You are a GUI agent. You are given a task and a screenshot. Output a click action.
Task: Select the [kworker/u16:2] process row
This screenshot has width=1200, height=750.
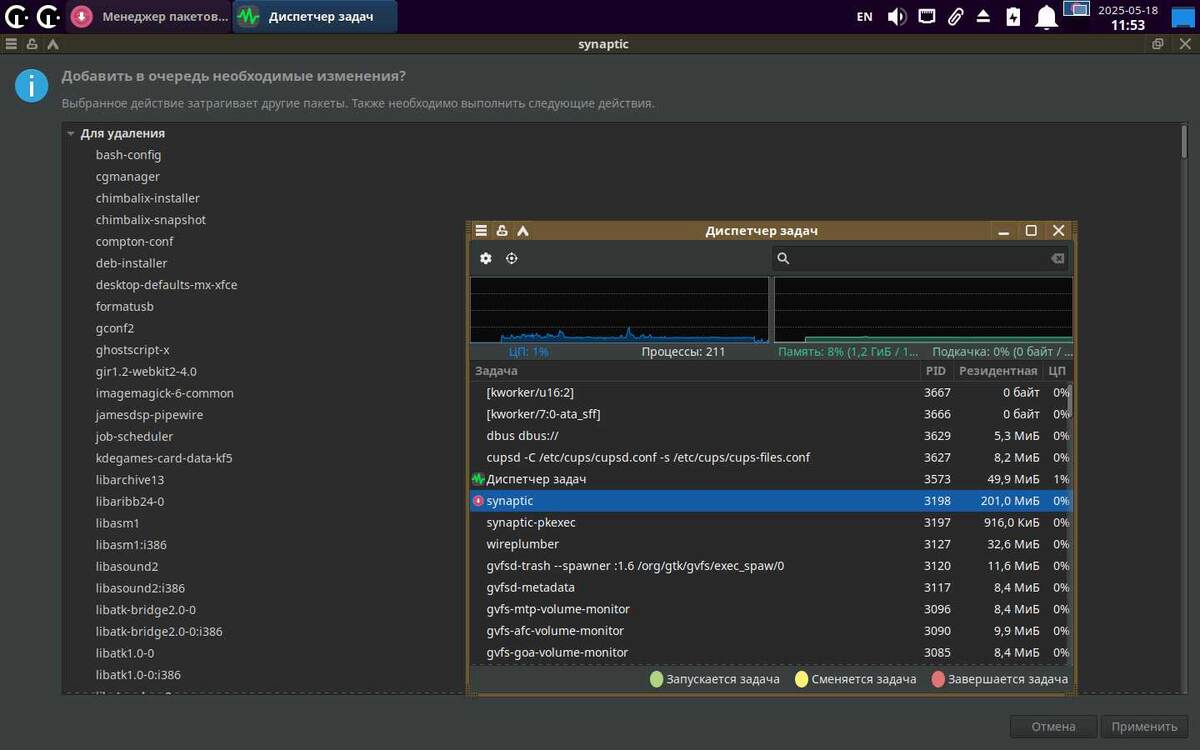[769, 392]
